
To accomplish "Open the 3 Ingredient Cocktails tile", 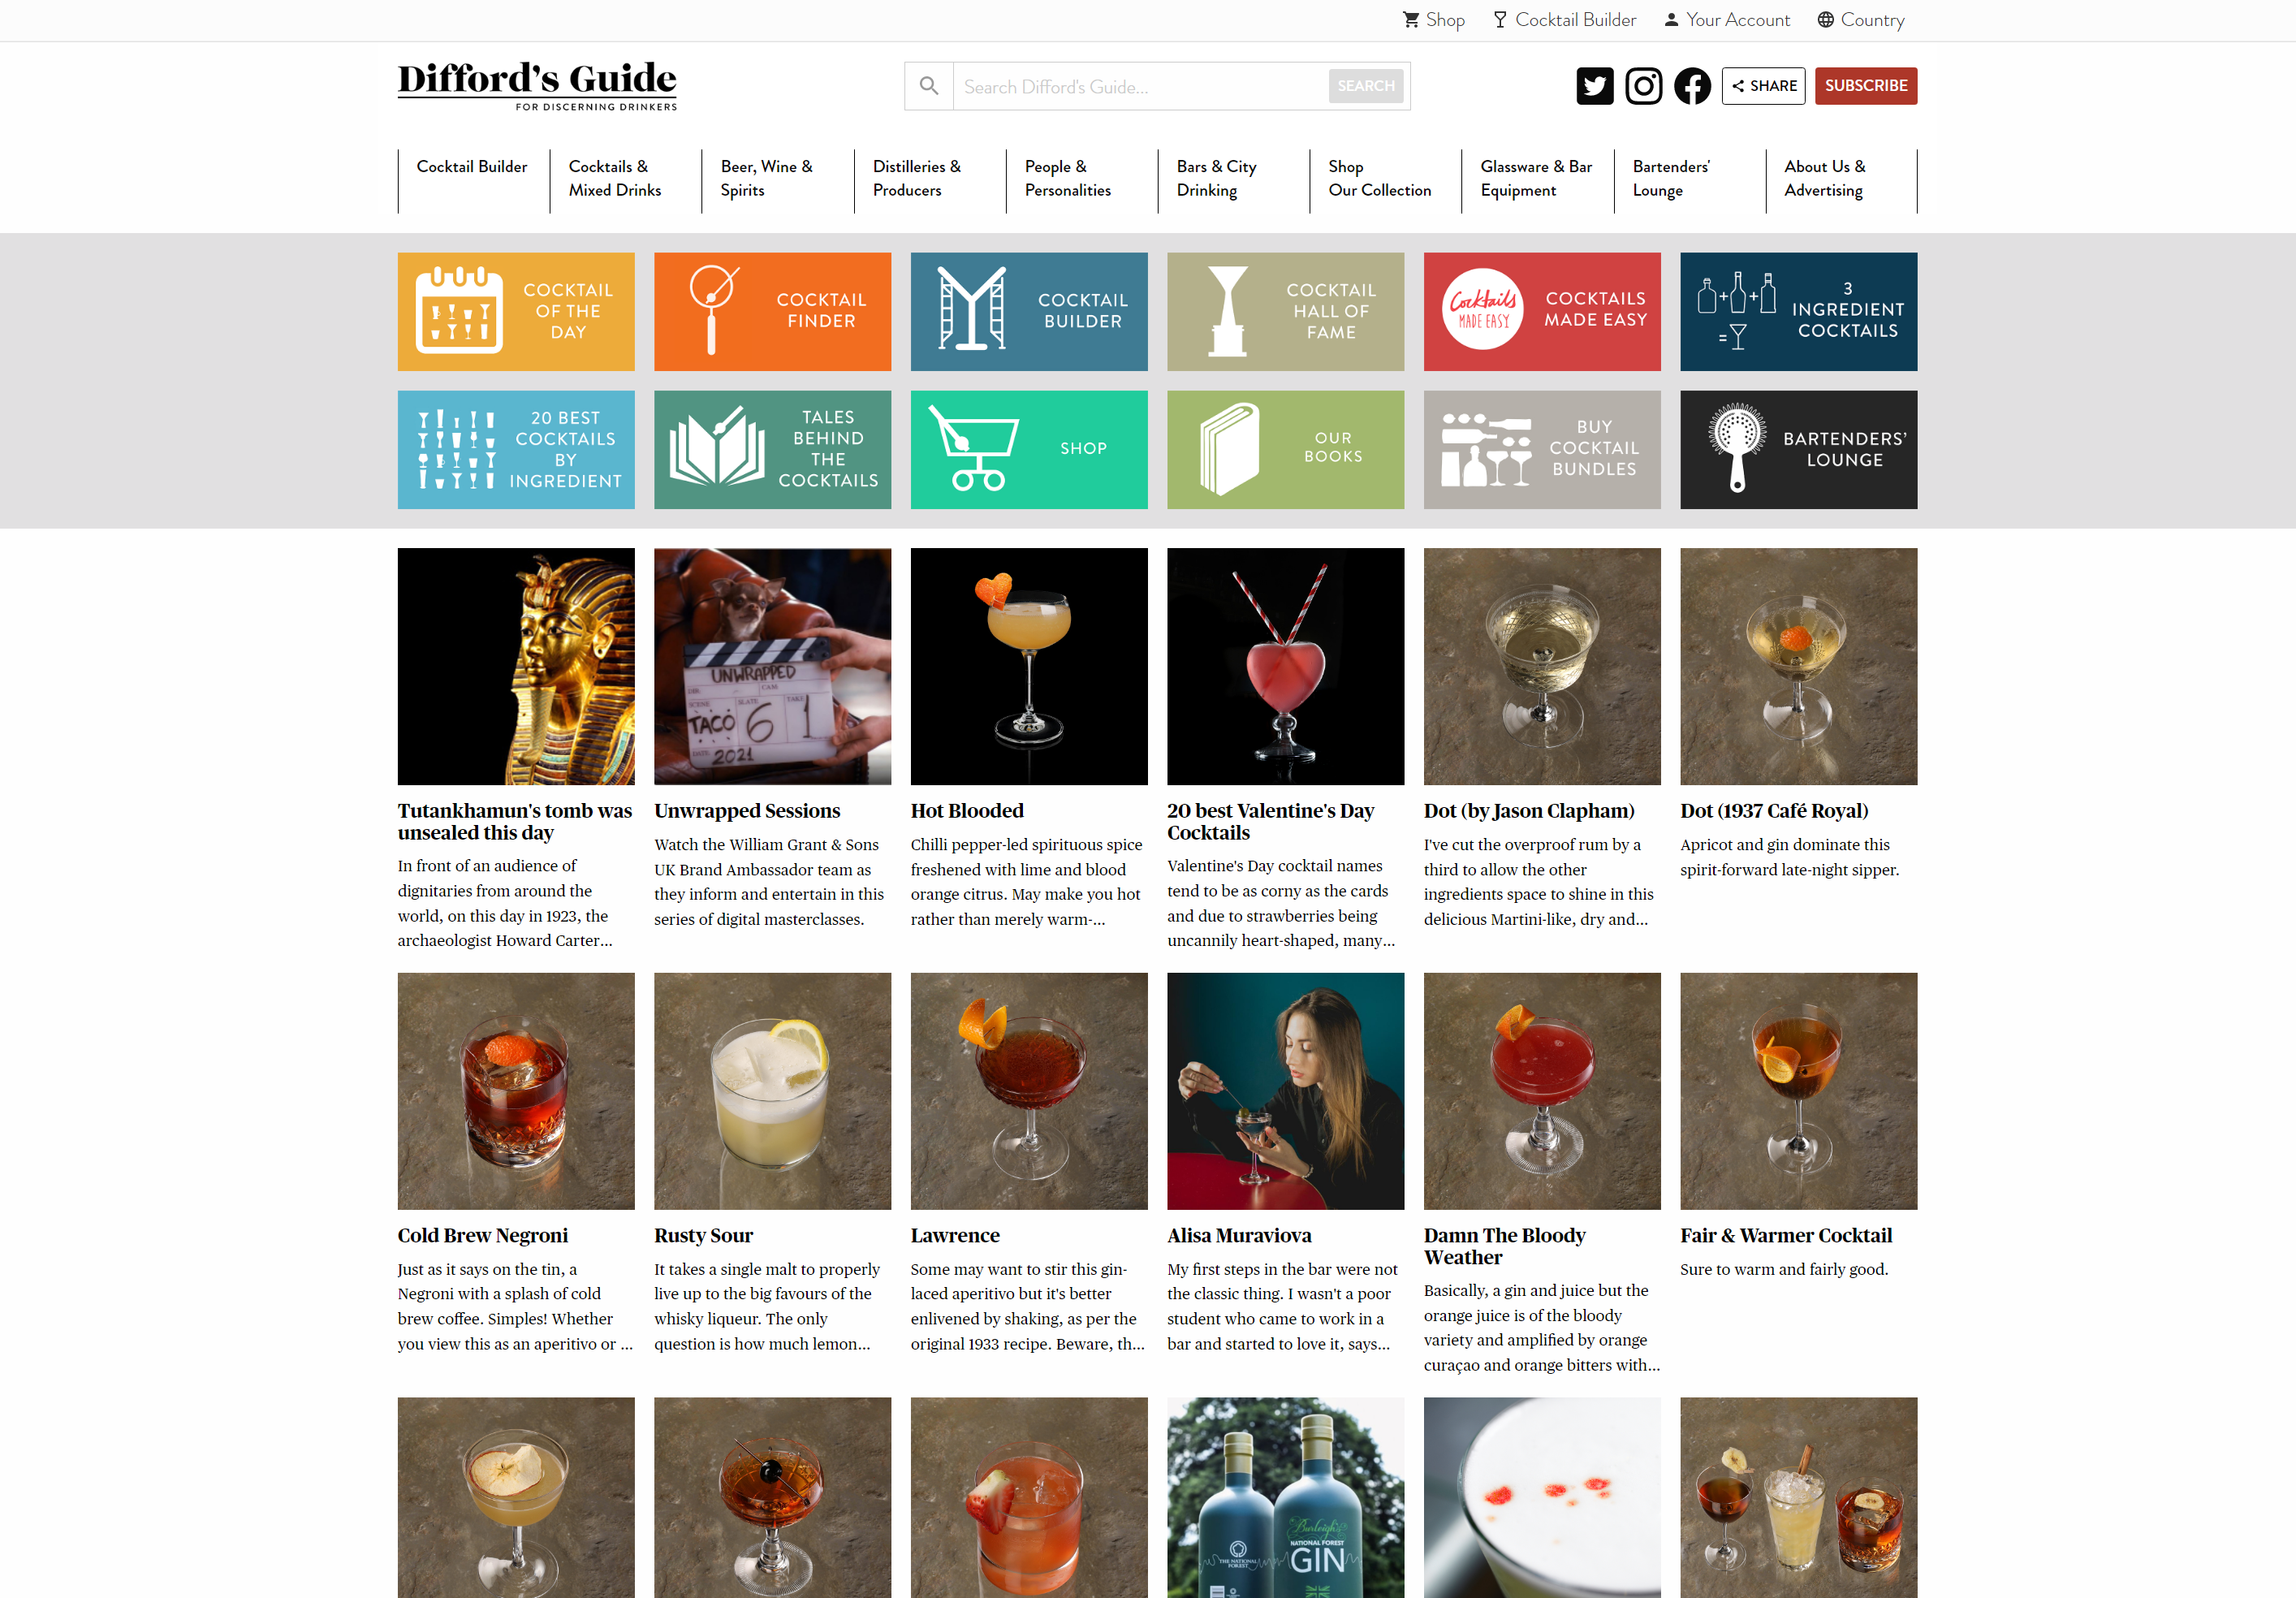I will coord(1798,311).
